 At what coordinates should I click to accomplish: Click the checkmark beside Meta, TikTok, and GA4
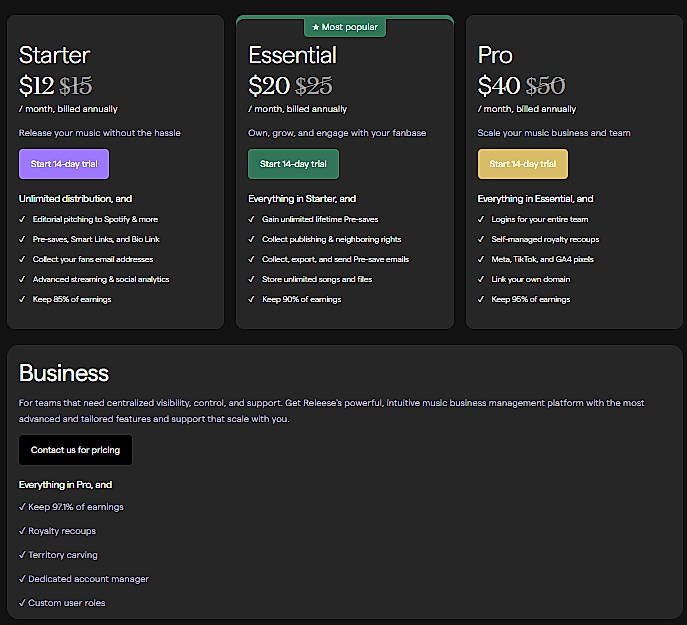(481, 259)
